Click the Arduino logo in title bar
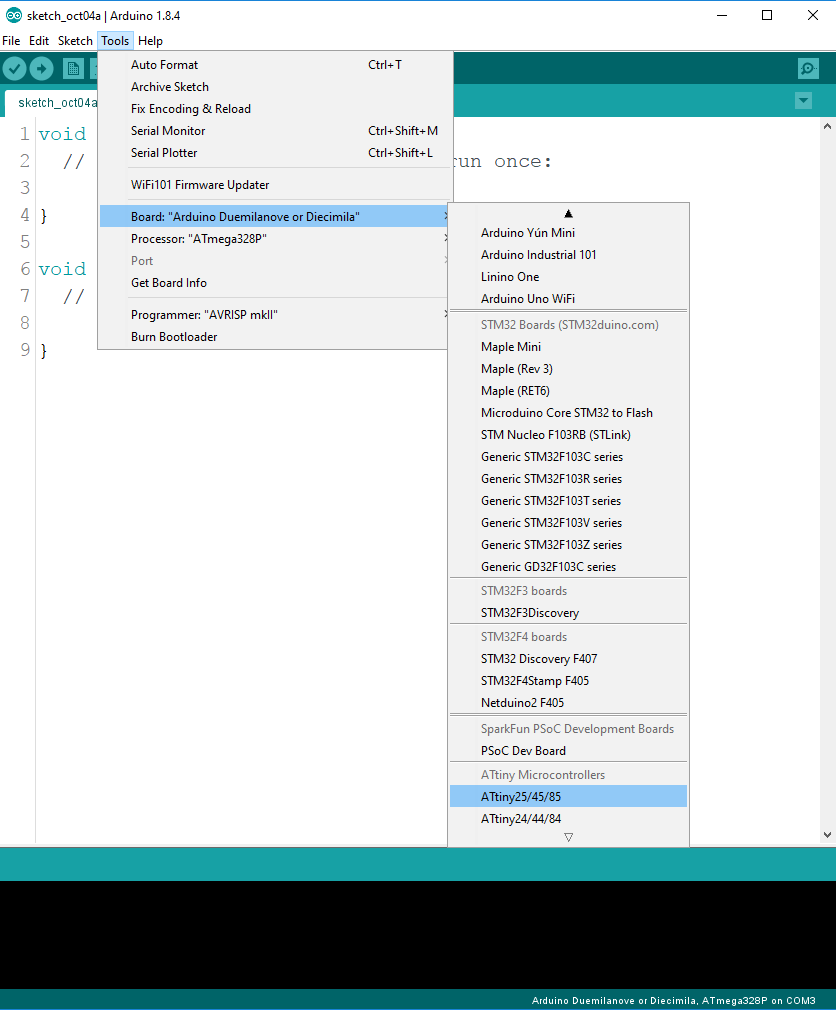The height and width of the screenshot is (1010, 836). tap(14, 15)
